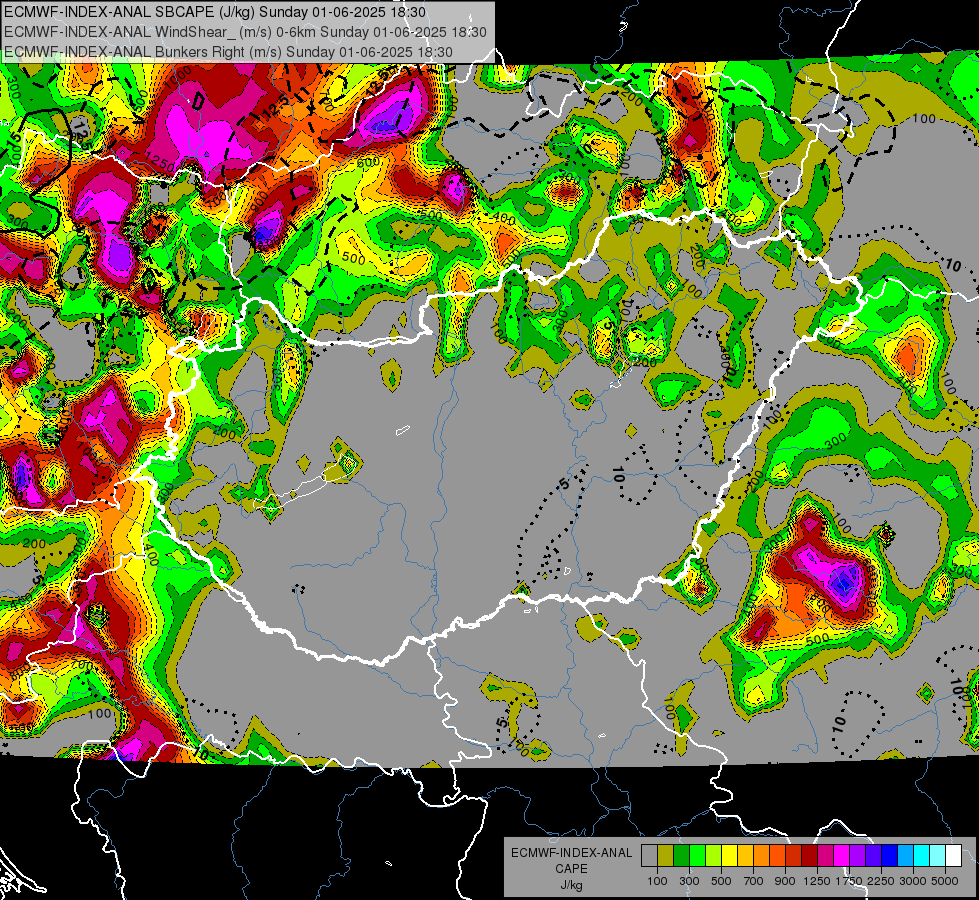Viewport: 979px width, 900px height.
Task: Pick the white swatch at the legend end
Action: coord(954,856)
